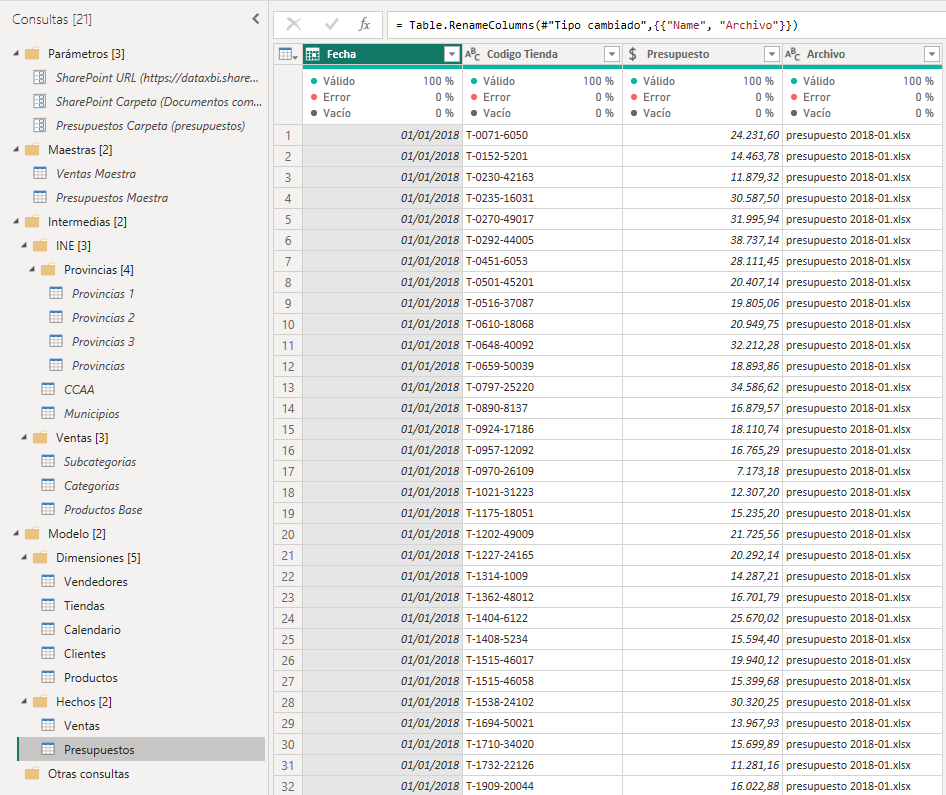
Task: Click the Presupuesto column quality bar
Action: tap(702, 67)
